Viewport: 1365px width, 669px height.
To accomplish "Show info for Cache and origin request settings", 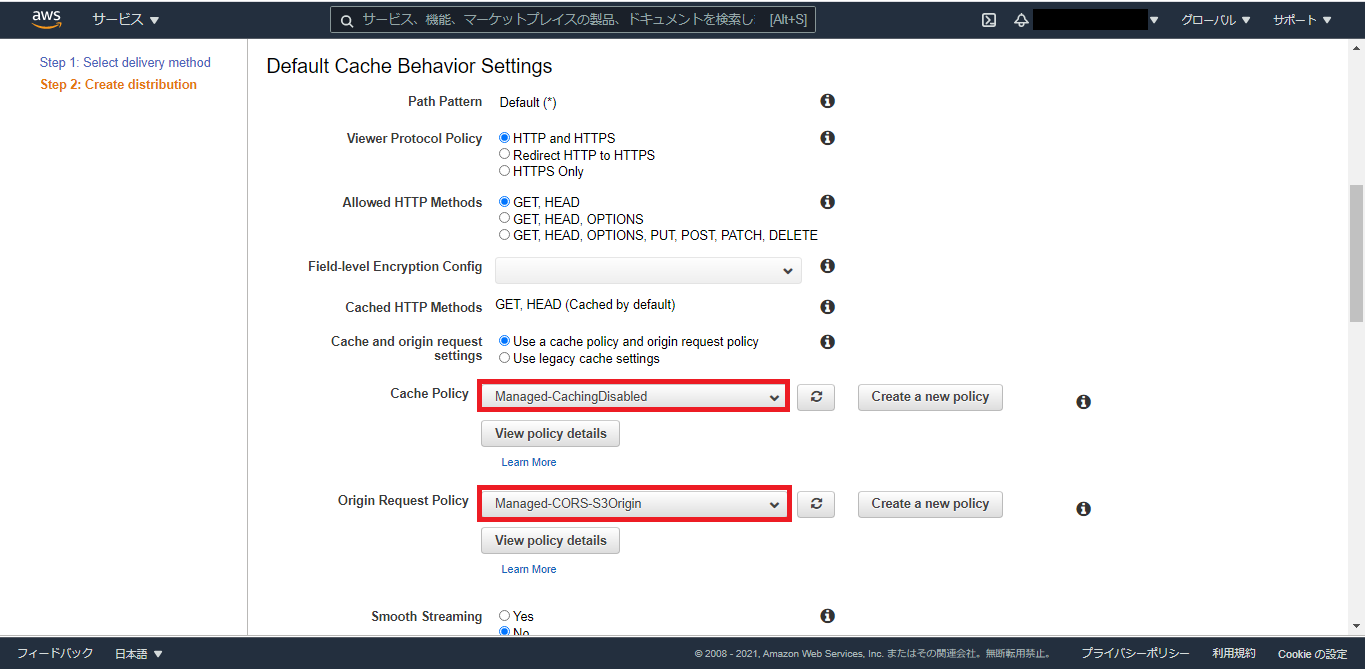I will point(827,342).
